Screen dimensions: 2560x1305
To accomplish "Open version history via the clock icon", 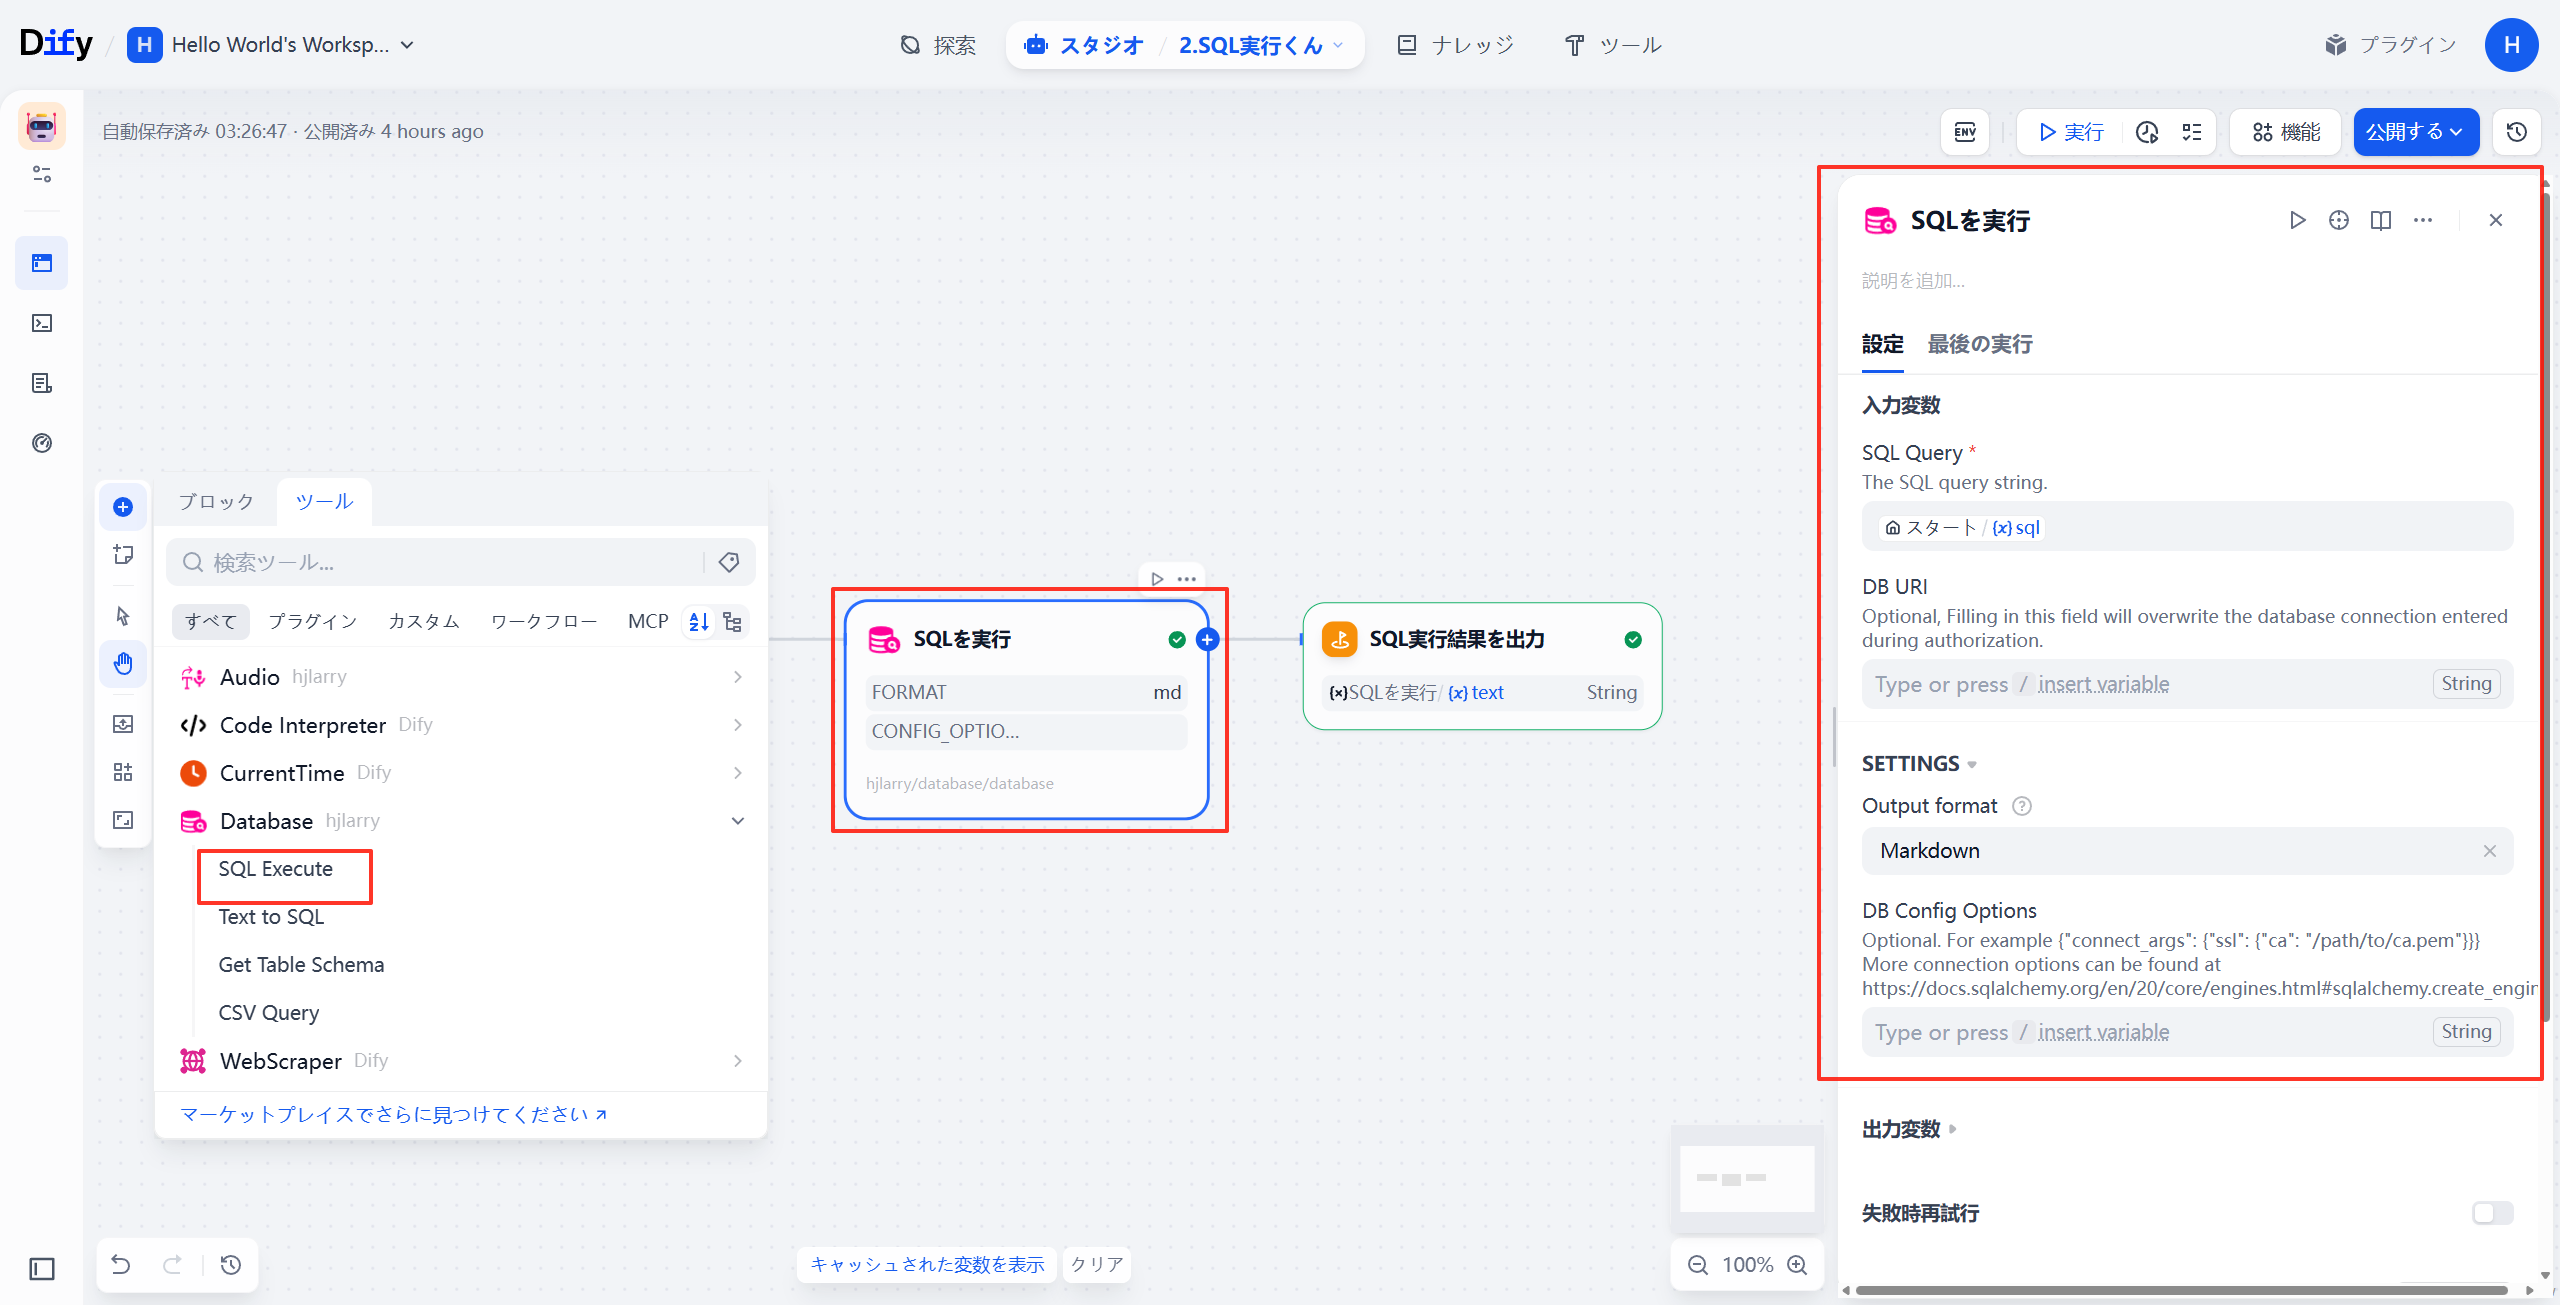I will [x=2516, y=131].
